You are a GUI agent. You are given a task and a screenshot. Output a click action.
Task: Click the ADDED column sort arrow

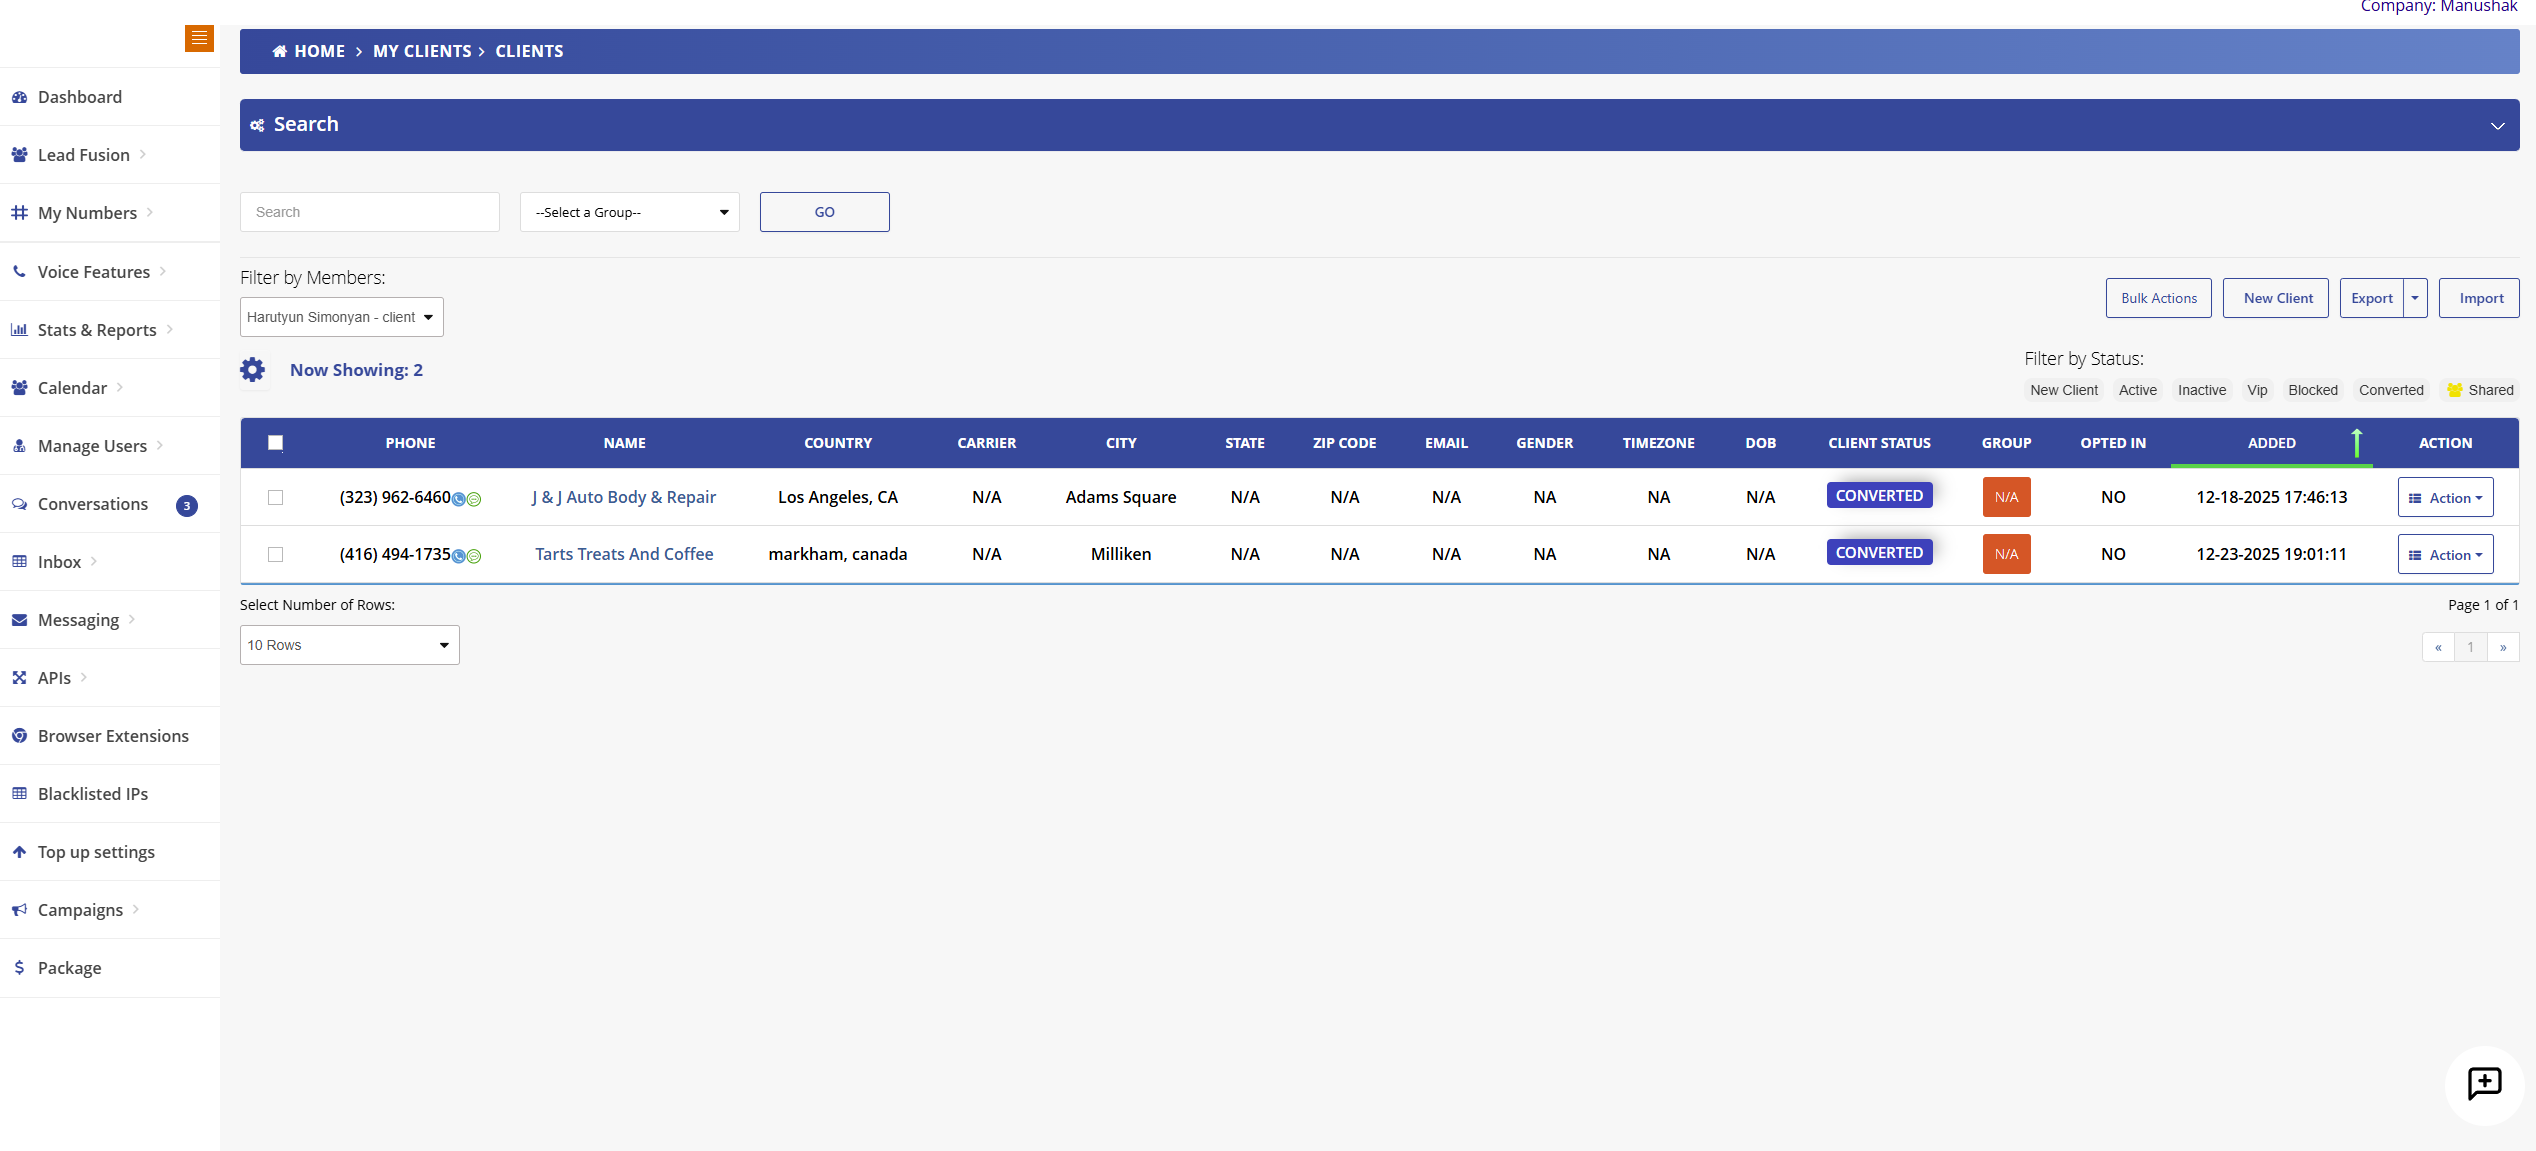click(x=2356, y=443)
